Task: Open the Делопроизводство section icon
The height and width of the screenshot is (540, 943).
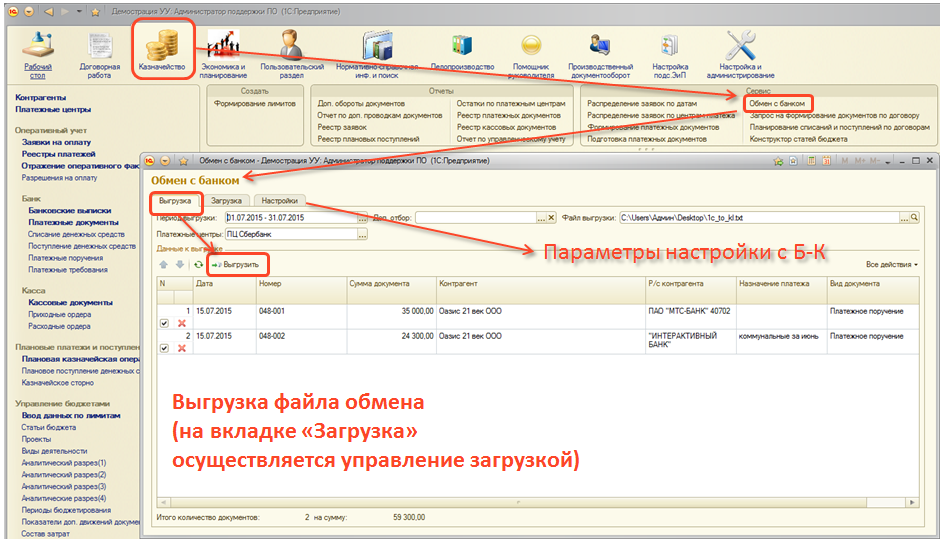Action: tap(462, 51)
